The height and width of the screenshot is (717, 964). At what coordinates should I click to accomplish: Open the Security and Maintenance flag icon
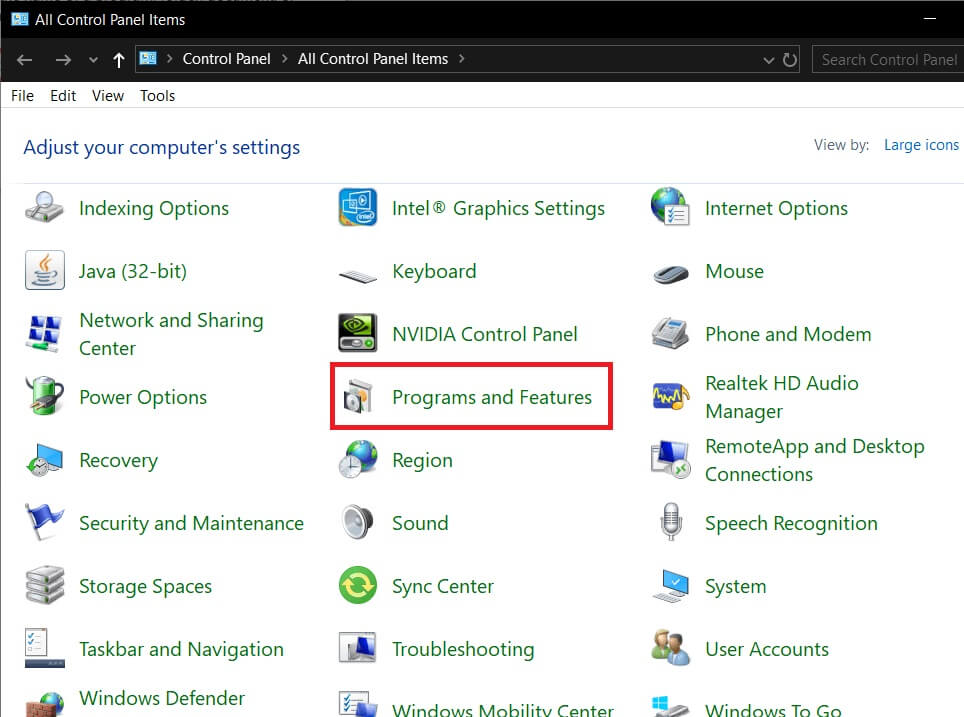[x=44, y=523]
